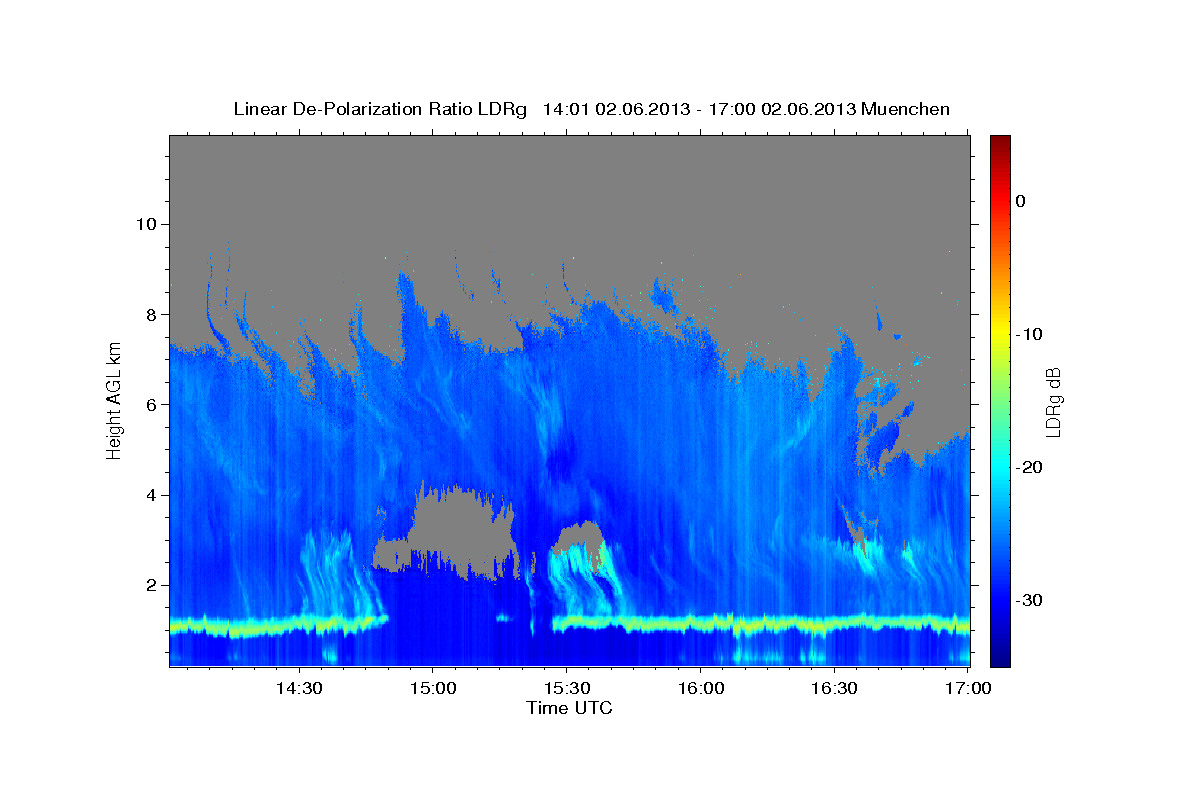
Task: Click the colorbar value -20
Action: [1030, 467]
